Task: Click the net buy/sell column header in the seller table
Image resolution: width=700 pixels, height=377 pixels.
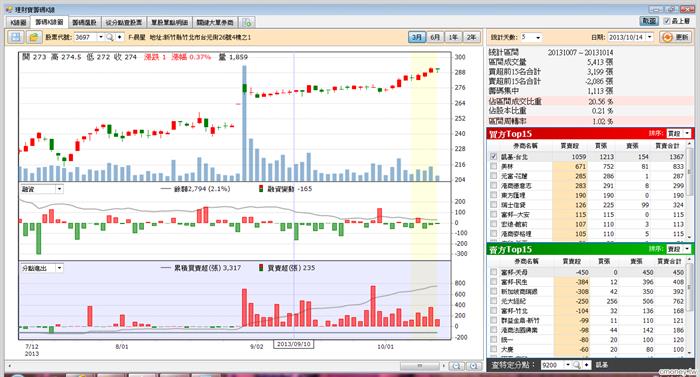Action: (x=571, y=261)
